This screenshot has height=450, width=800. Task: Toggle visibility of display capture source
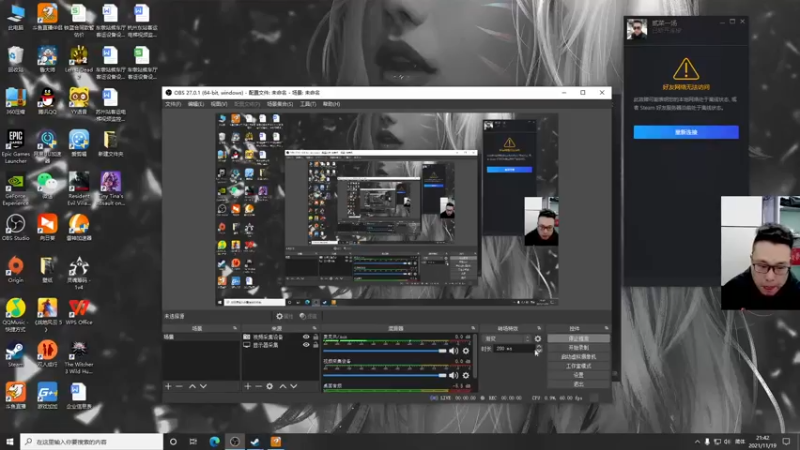[x=306, y=345]
